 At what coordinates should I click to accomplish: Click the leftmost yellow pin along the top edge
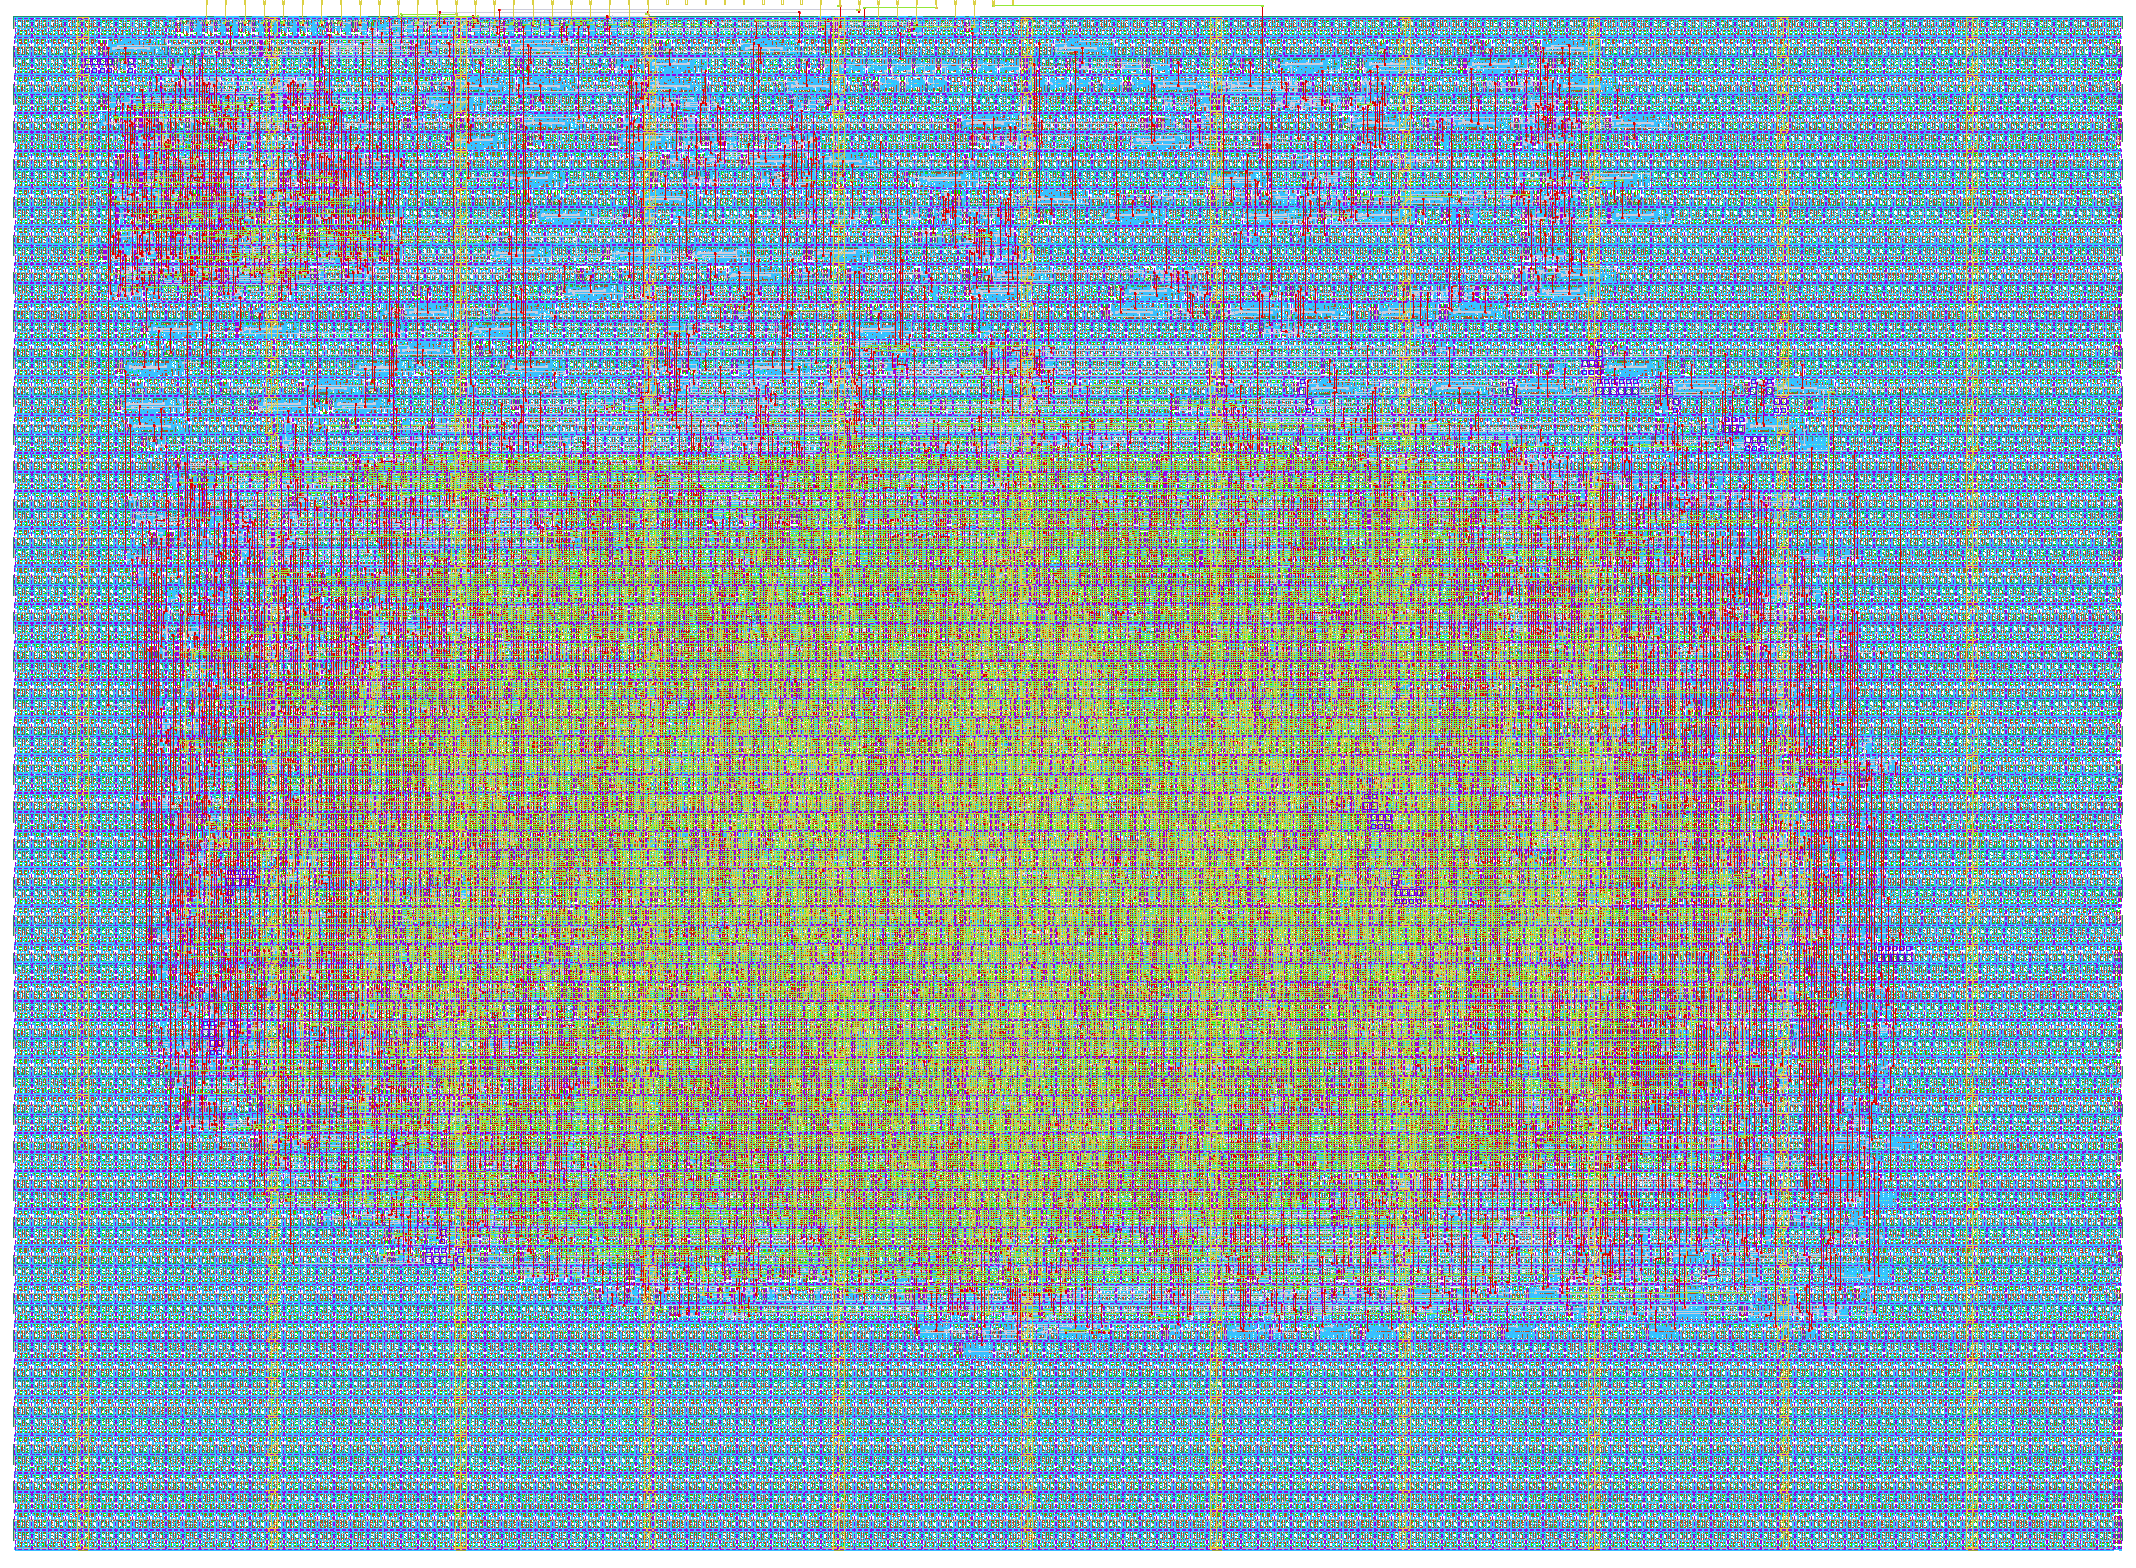click(x=208, y=4)
